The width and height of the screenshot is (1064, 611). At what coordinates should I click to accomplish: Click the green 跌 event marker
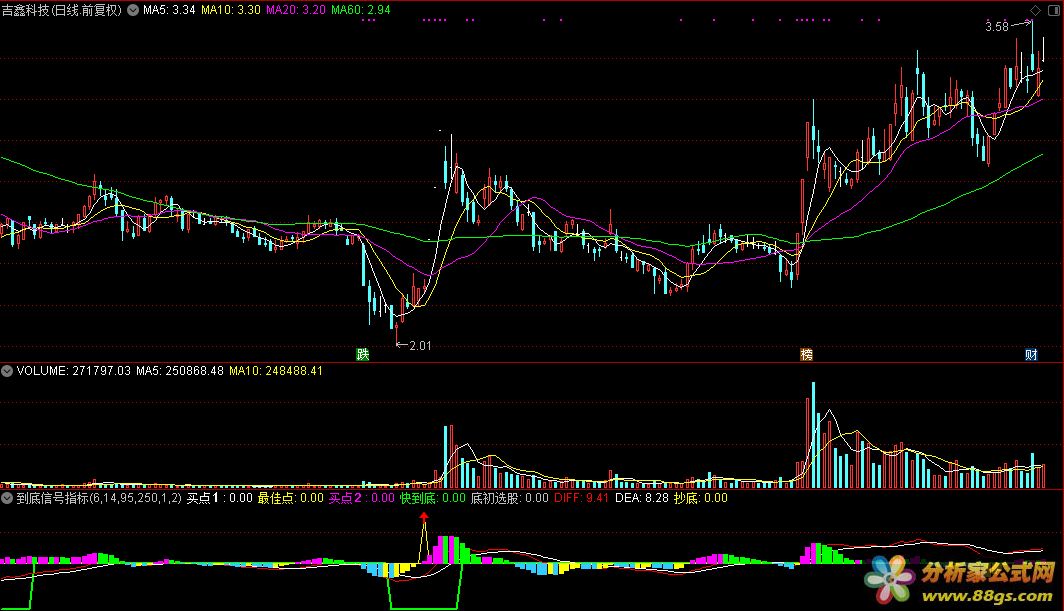(x=363, y=354)
